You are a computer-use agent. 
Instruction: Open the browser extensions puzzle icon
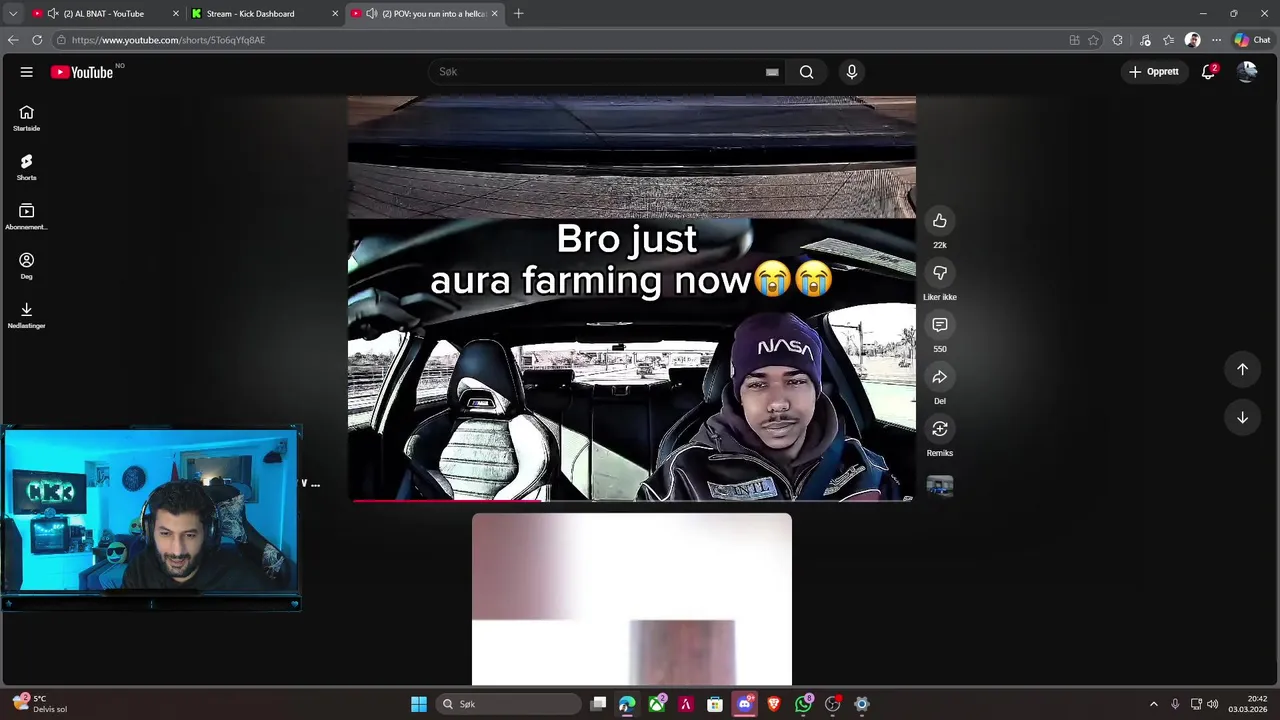pyautogui.click(x=1118, y=40)
